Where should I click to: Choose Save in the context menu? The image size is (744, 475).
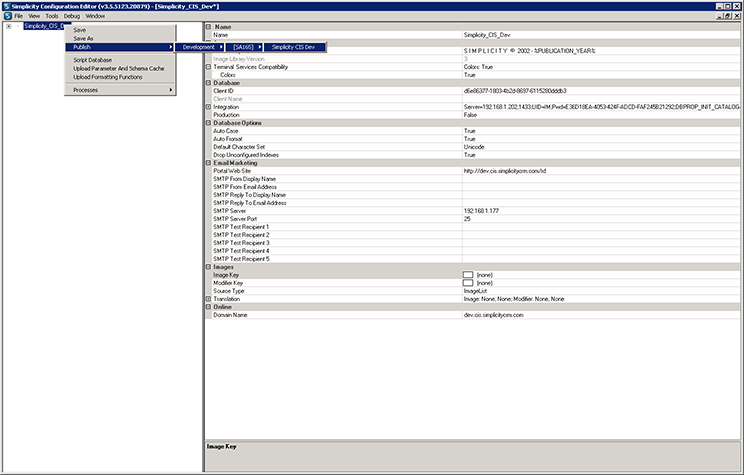point(120,30)
